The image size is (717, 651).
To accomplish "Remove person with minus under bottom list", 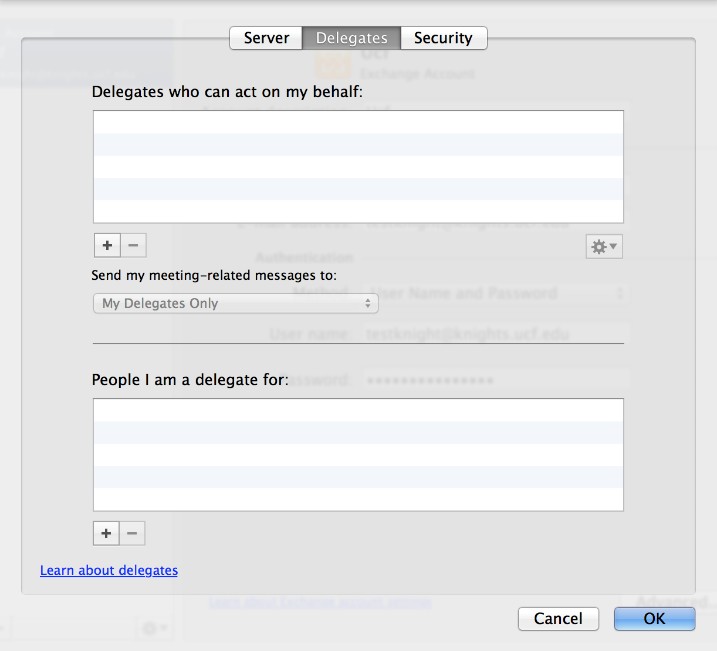I will pos(132,534).
